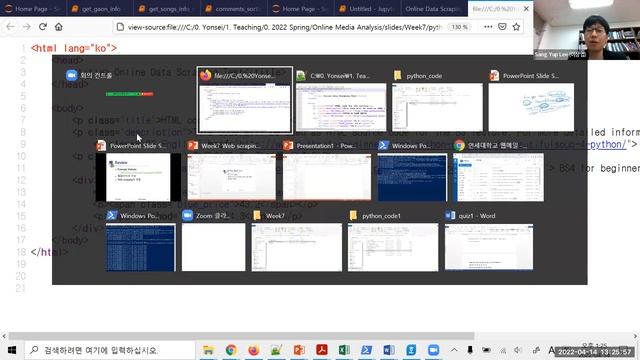Image resolution: width=640 pixels, height=360 pixels.
Task: Open File Explorer from taskbar
Action: pos(209,350)
